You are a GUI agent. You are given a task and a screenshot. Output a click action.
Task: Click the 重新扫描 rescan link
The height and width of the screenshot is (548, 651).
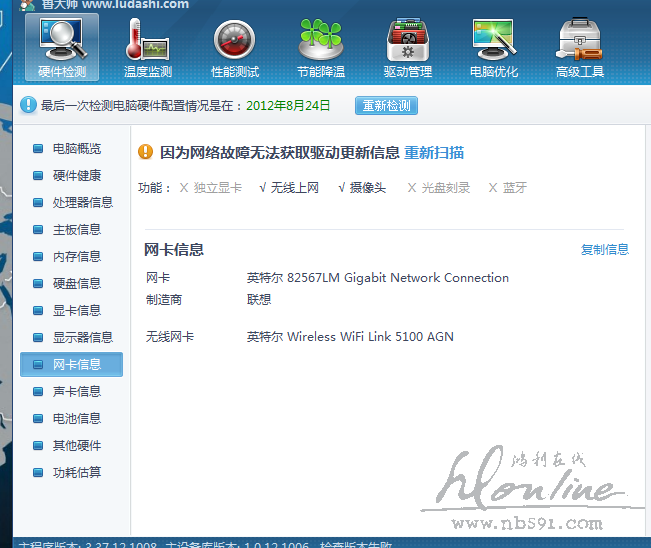tap(434, 153)
